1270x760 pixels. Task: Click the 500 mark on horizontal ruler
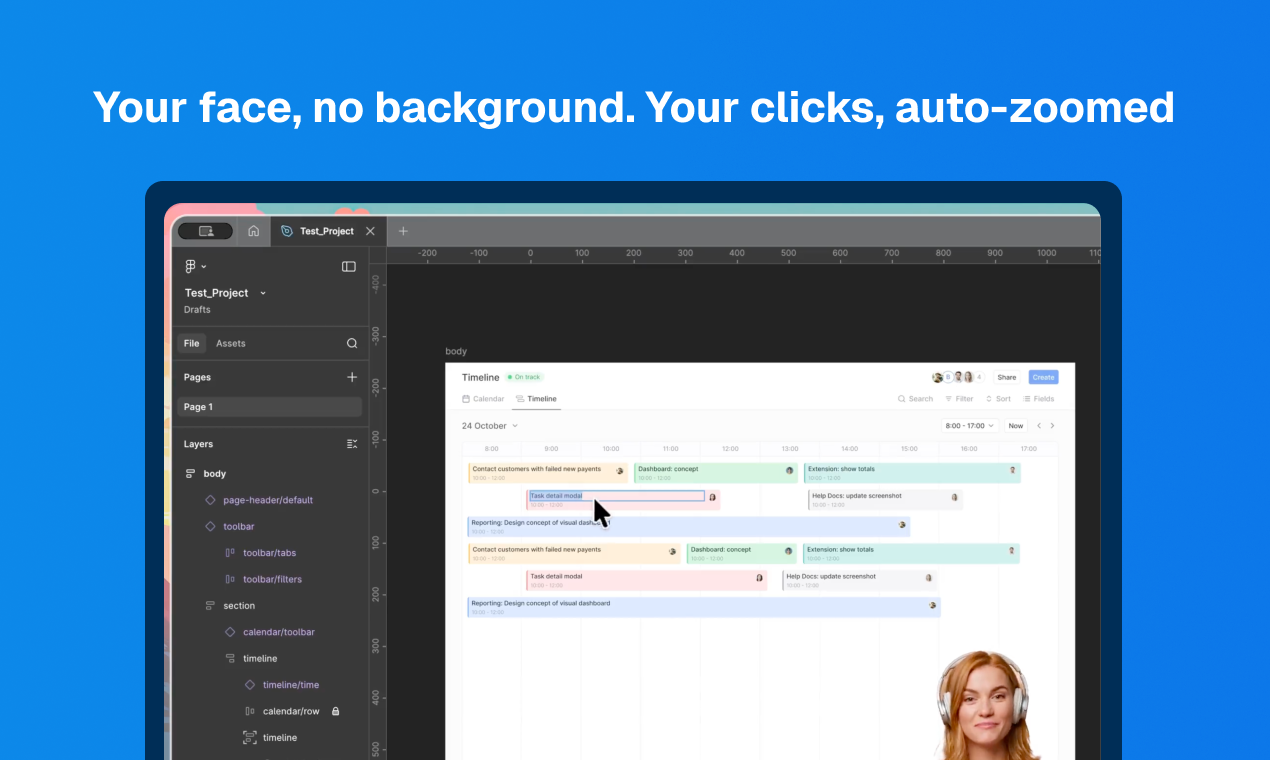788,253
